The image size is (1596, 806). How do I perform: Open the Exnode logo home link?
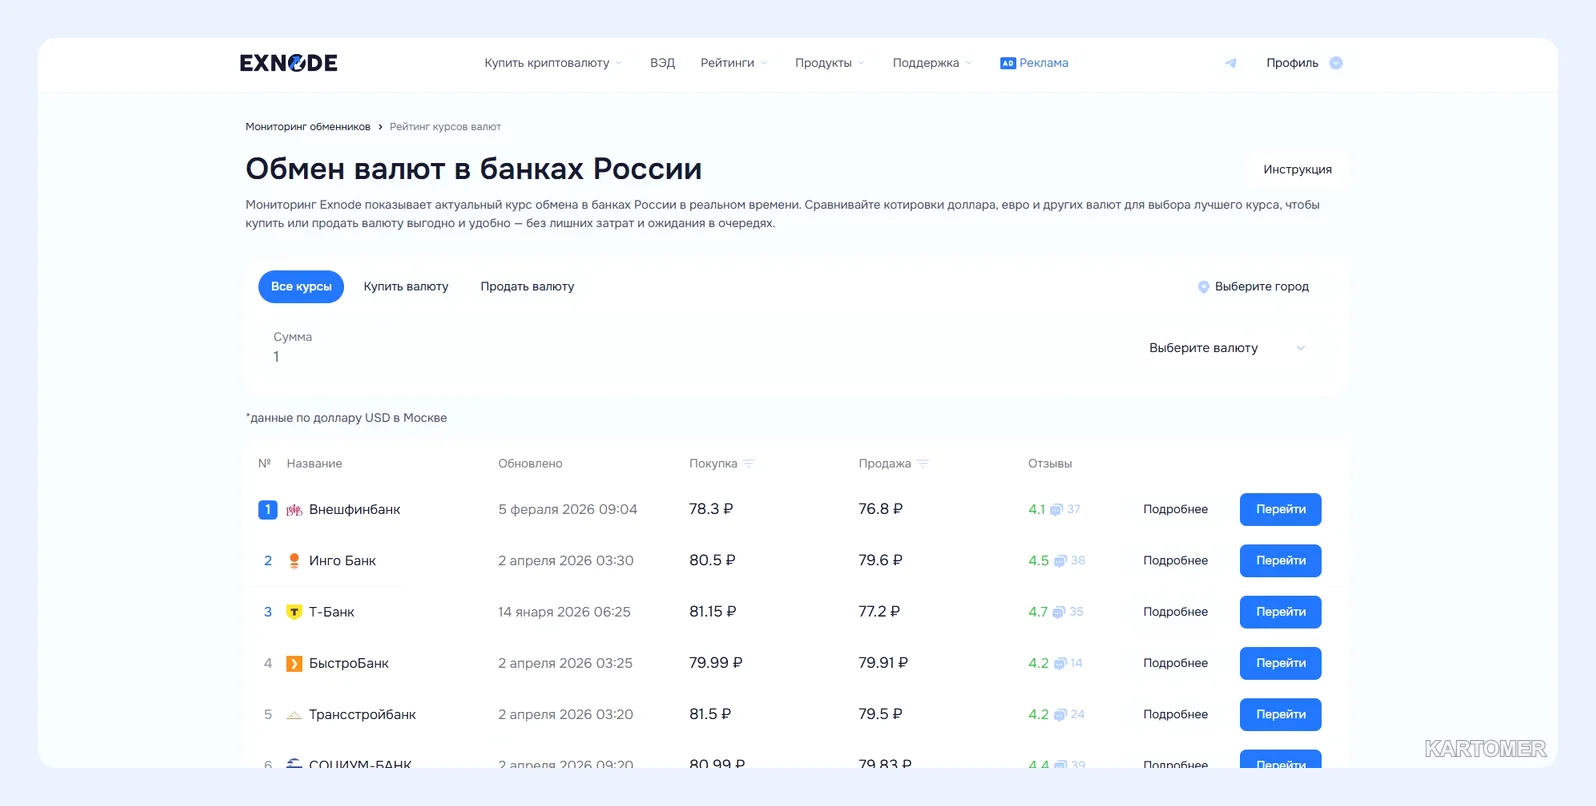click(x=288, y=63)
